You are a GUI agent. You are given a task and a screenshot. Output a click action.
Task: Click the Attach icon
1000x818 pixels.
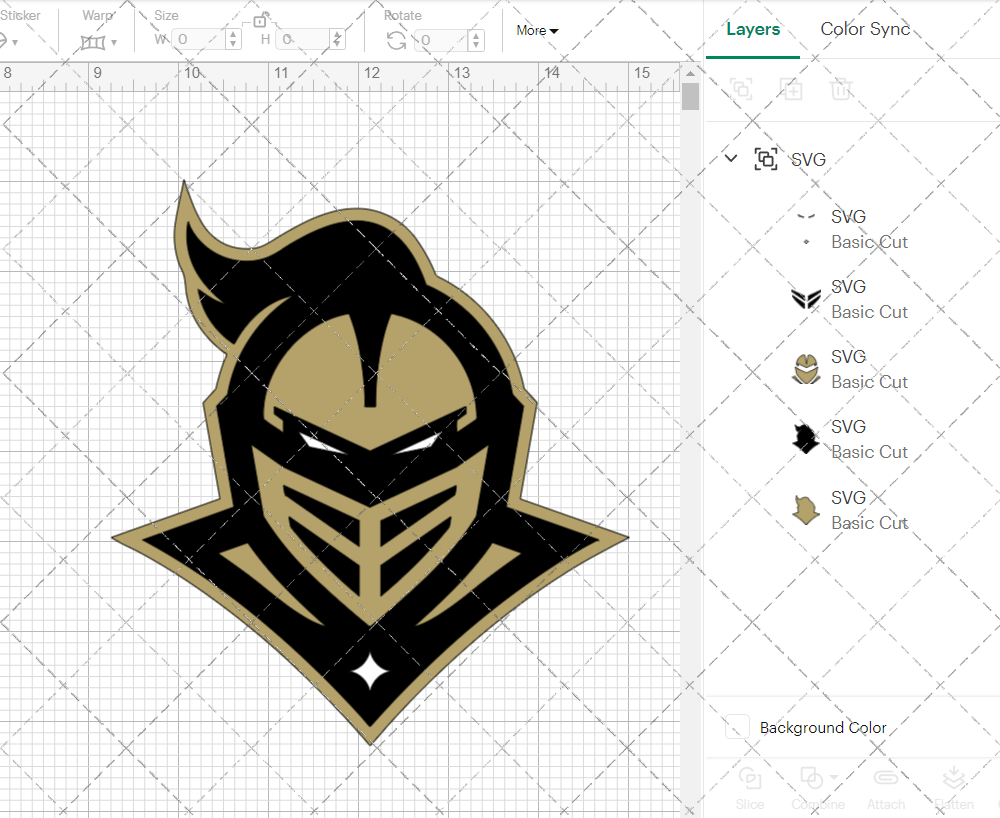coord(886,779)
